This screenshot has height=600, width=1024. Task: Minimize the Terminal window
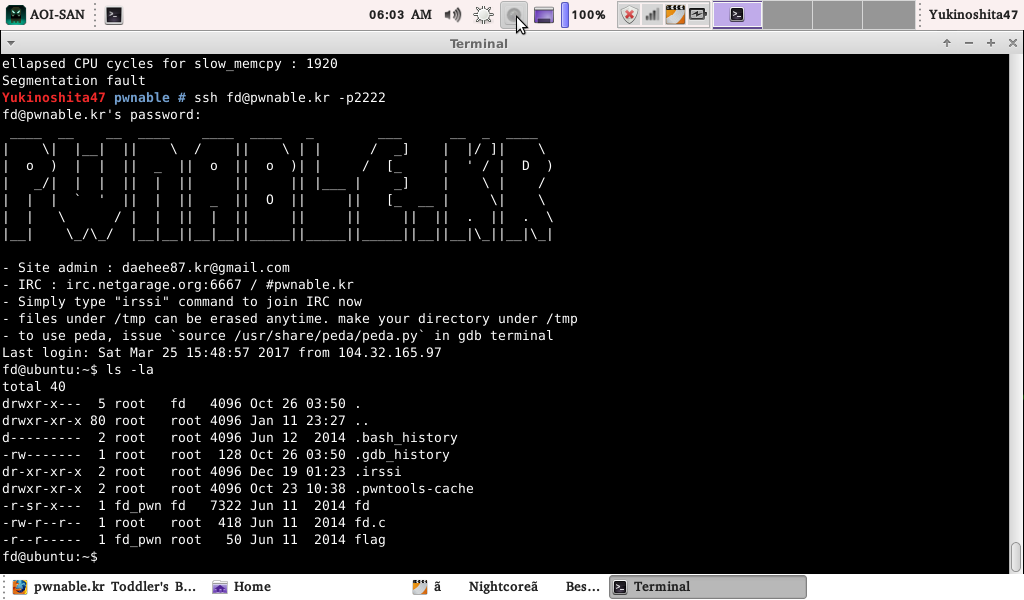tap(969, 43)
